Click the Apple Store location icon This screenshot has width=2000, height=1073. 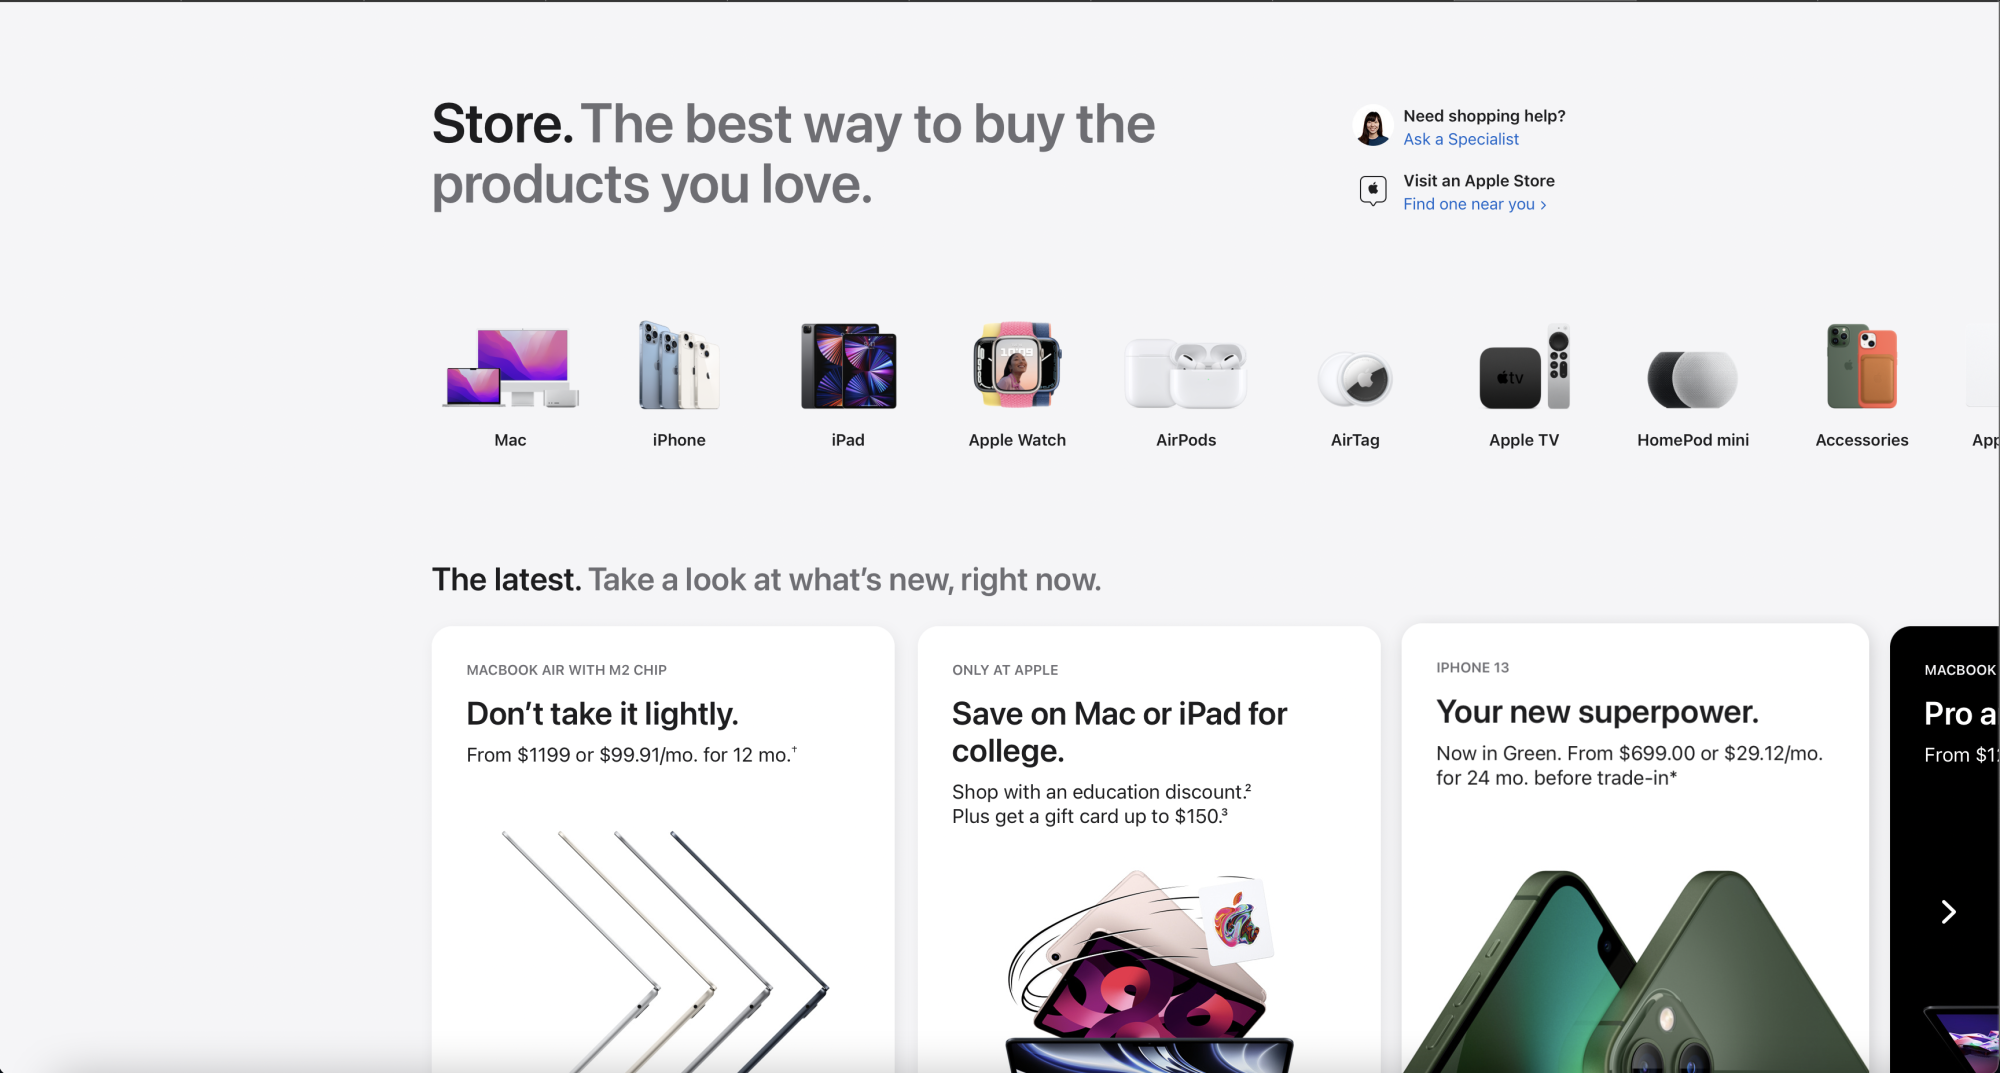[x=1373, y=190]
